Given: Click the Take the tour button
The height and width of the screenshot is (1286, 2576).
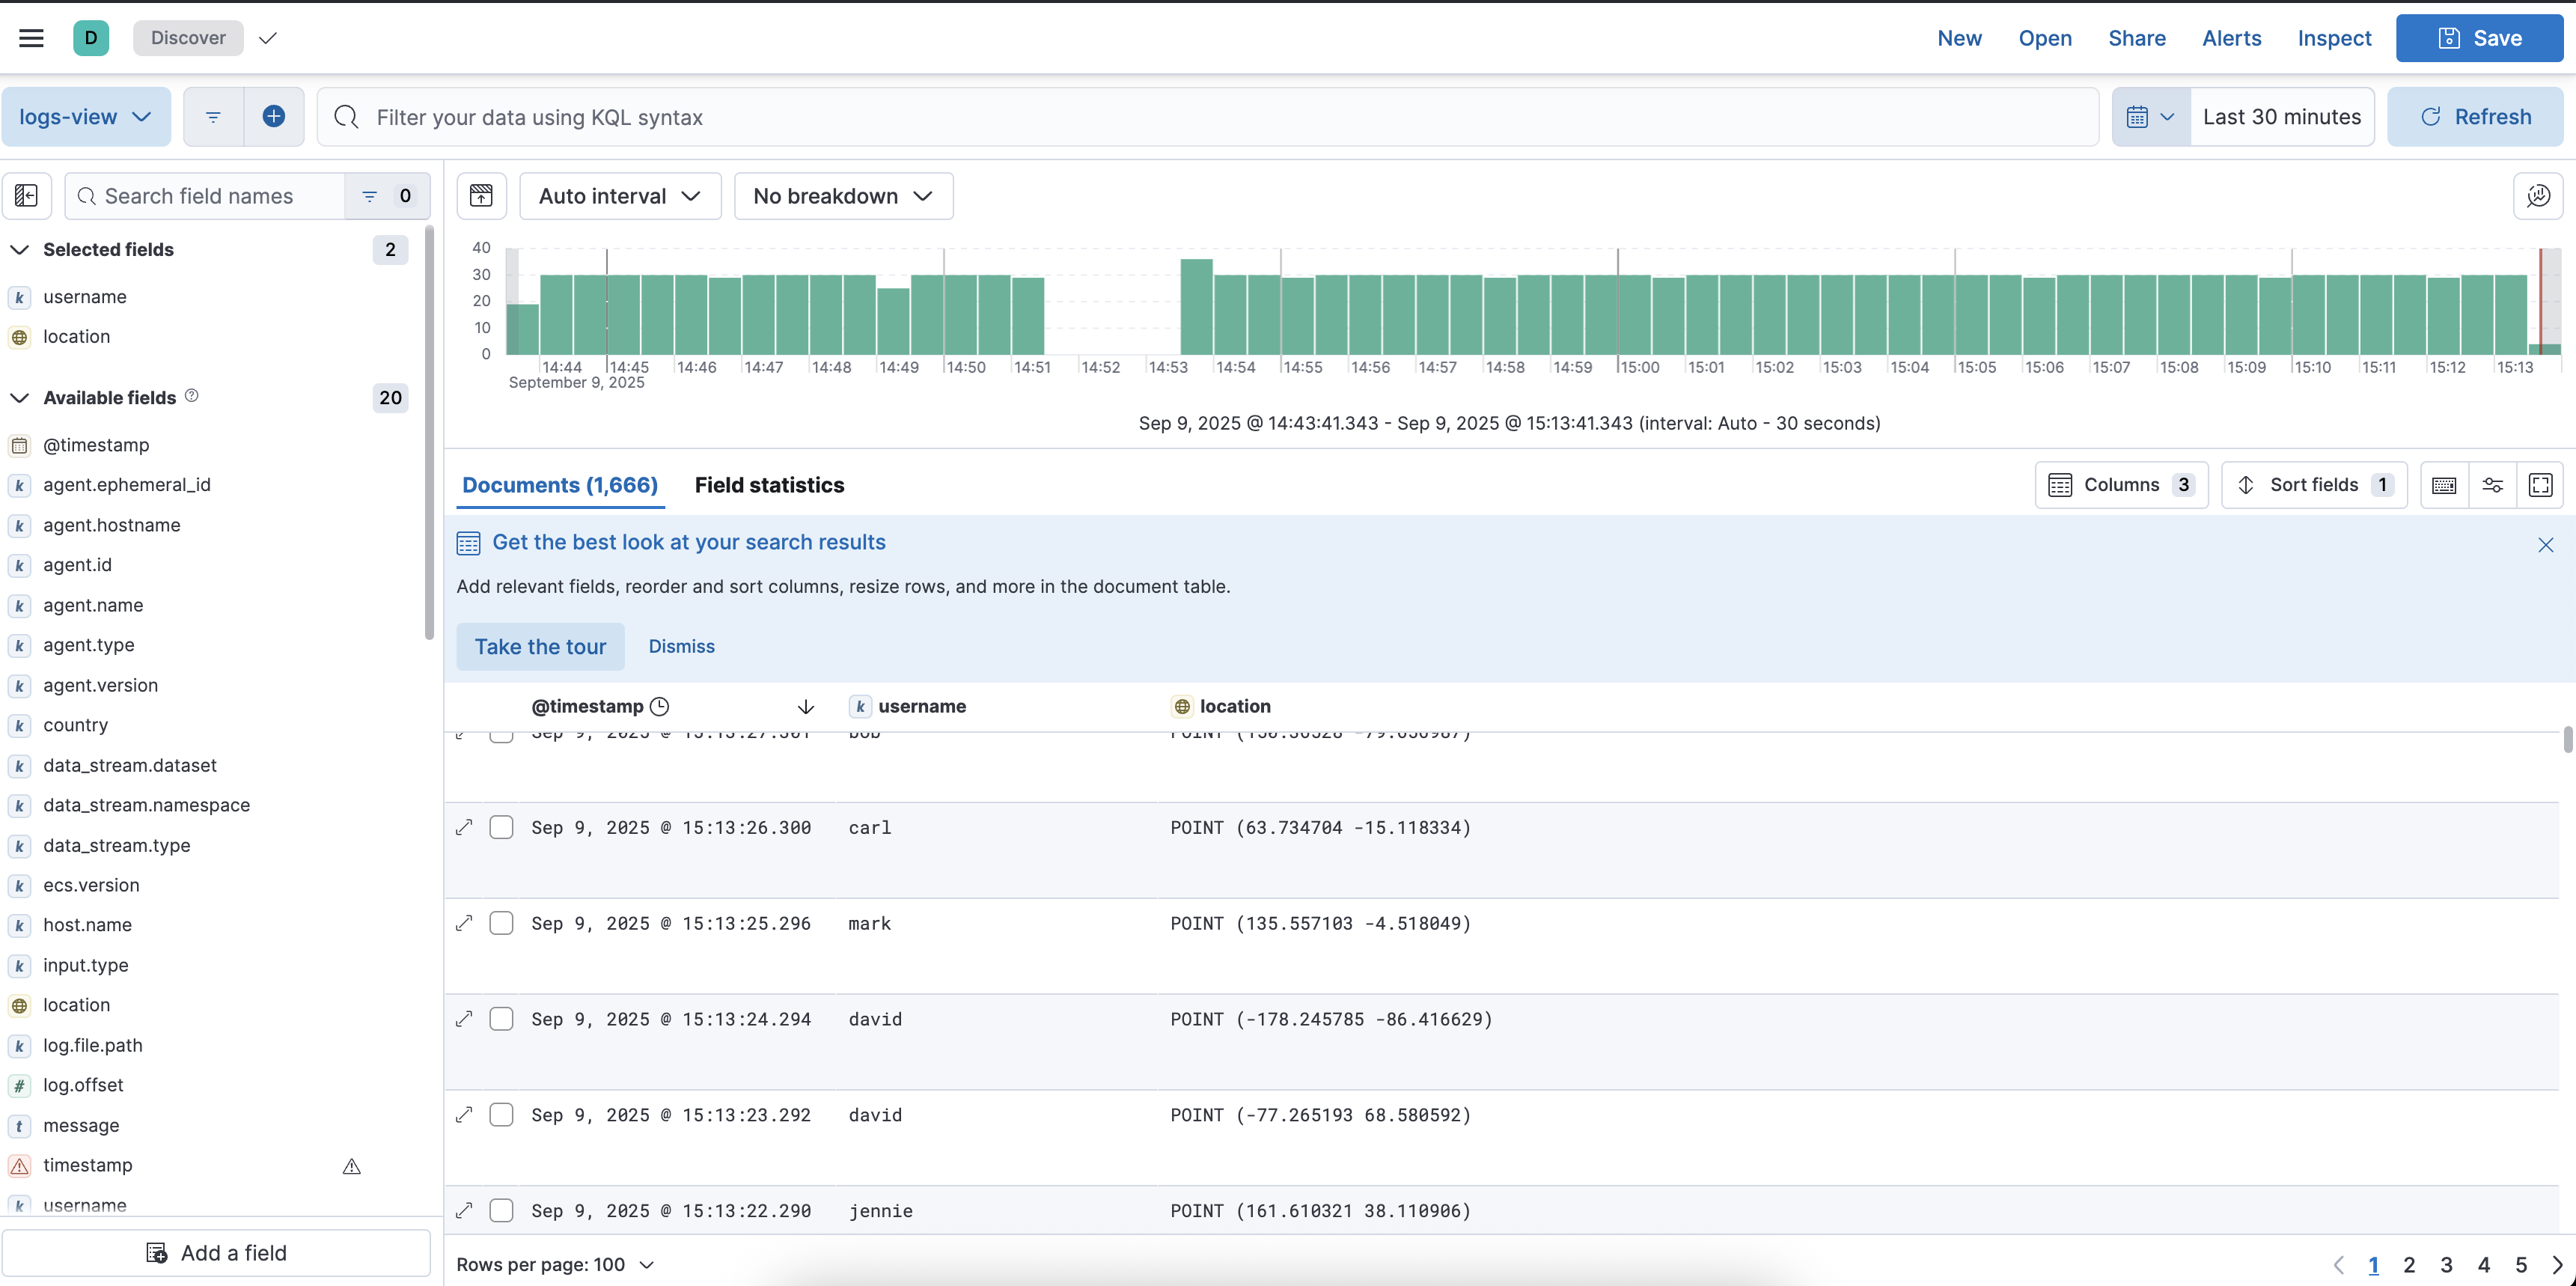Looking at the screenshot, I should click(x=540, y=647).
